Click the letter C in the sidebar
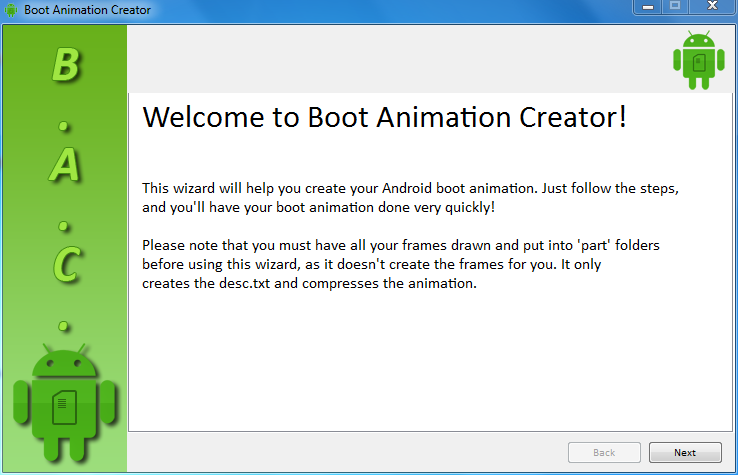The height and width of the screenshot is (475, 738). [x=66, y=265]
